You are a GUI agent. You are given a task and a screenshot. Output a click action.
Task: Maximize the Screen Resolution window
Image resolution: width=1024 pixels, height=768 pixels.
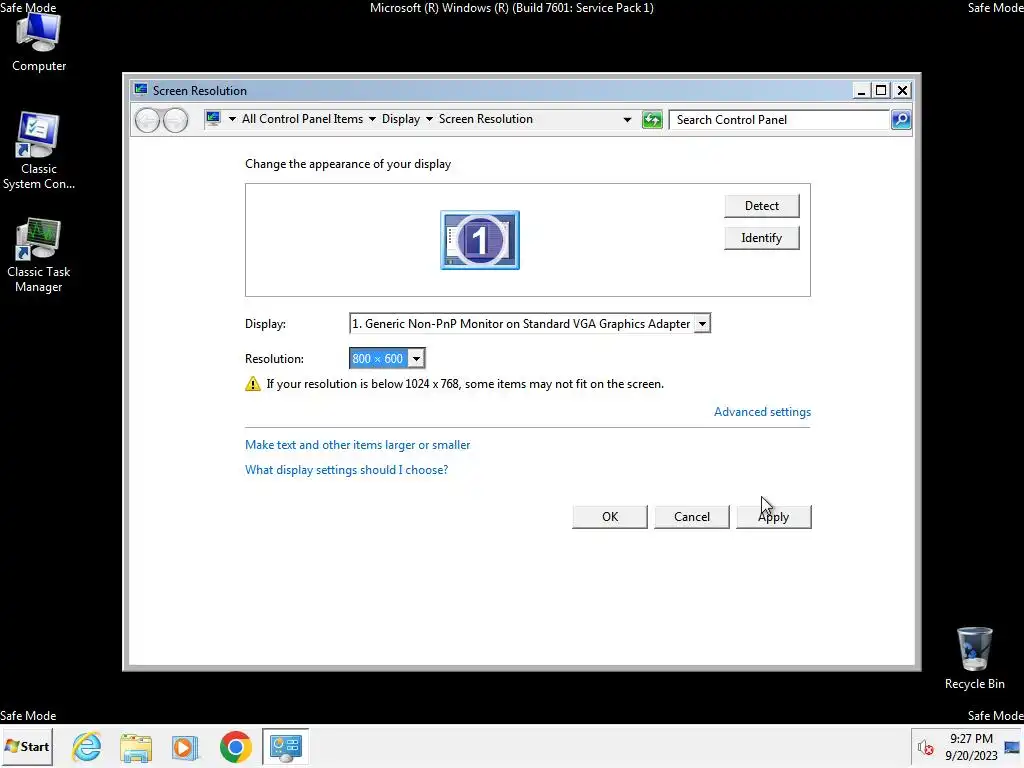pyautogui.click(x=881, y=90)
